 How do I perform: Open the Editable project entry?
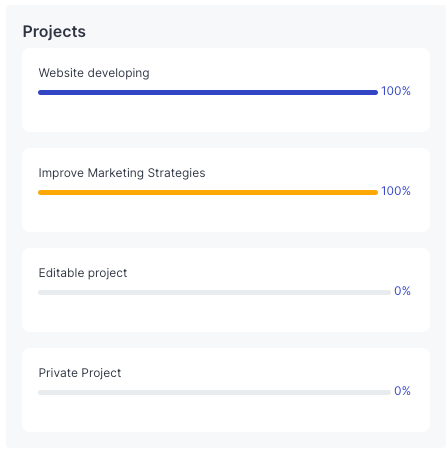83,273
